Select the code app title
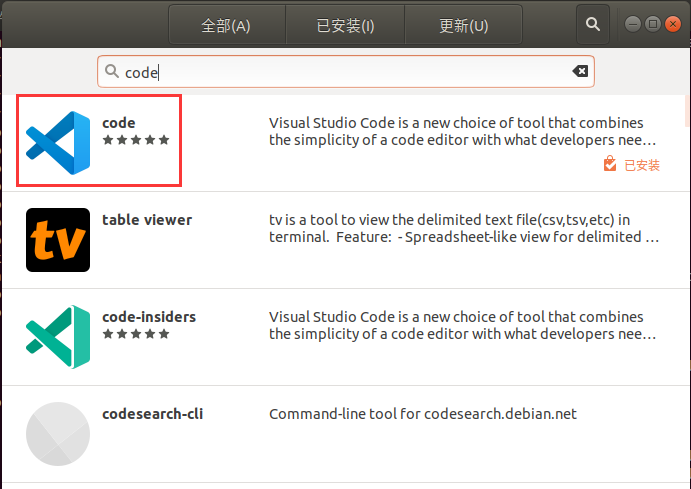Image resolution: width=691 pixels, height=489 pixels. [119, 123]
